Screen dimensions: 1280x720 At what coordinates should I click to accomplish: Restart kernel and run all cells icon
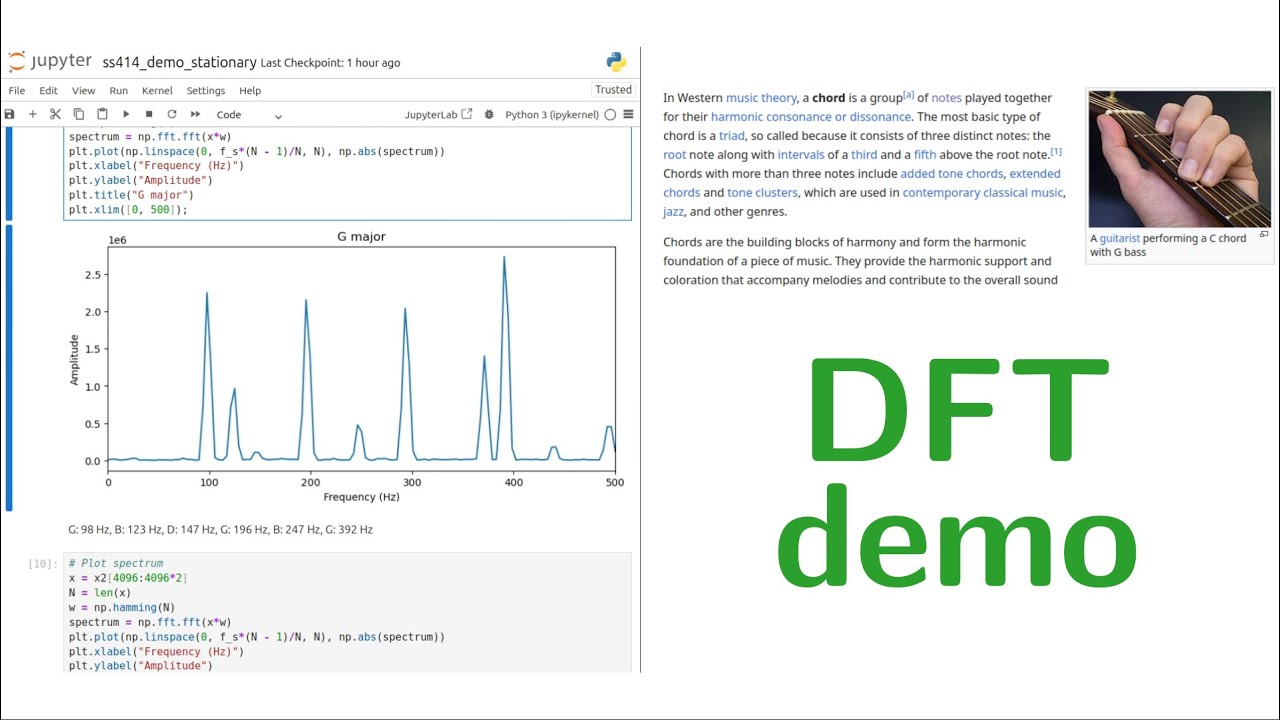click(196, 115)
